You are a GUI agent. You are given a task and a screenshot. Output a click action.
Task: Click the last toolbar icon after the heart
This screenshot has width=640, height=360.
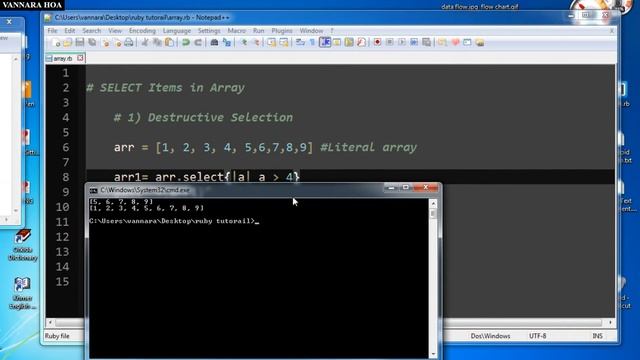[x=480, y=42]
